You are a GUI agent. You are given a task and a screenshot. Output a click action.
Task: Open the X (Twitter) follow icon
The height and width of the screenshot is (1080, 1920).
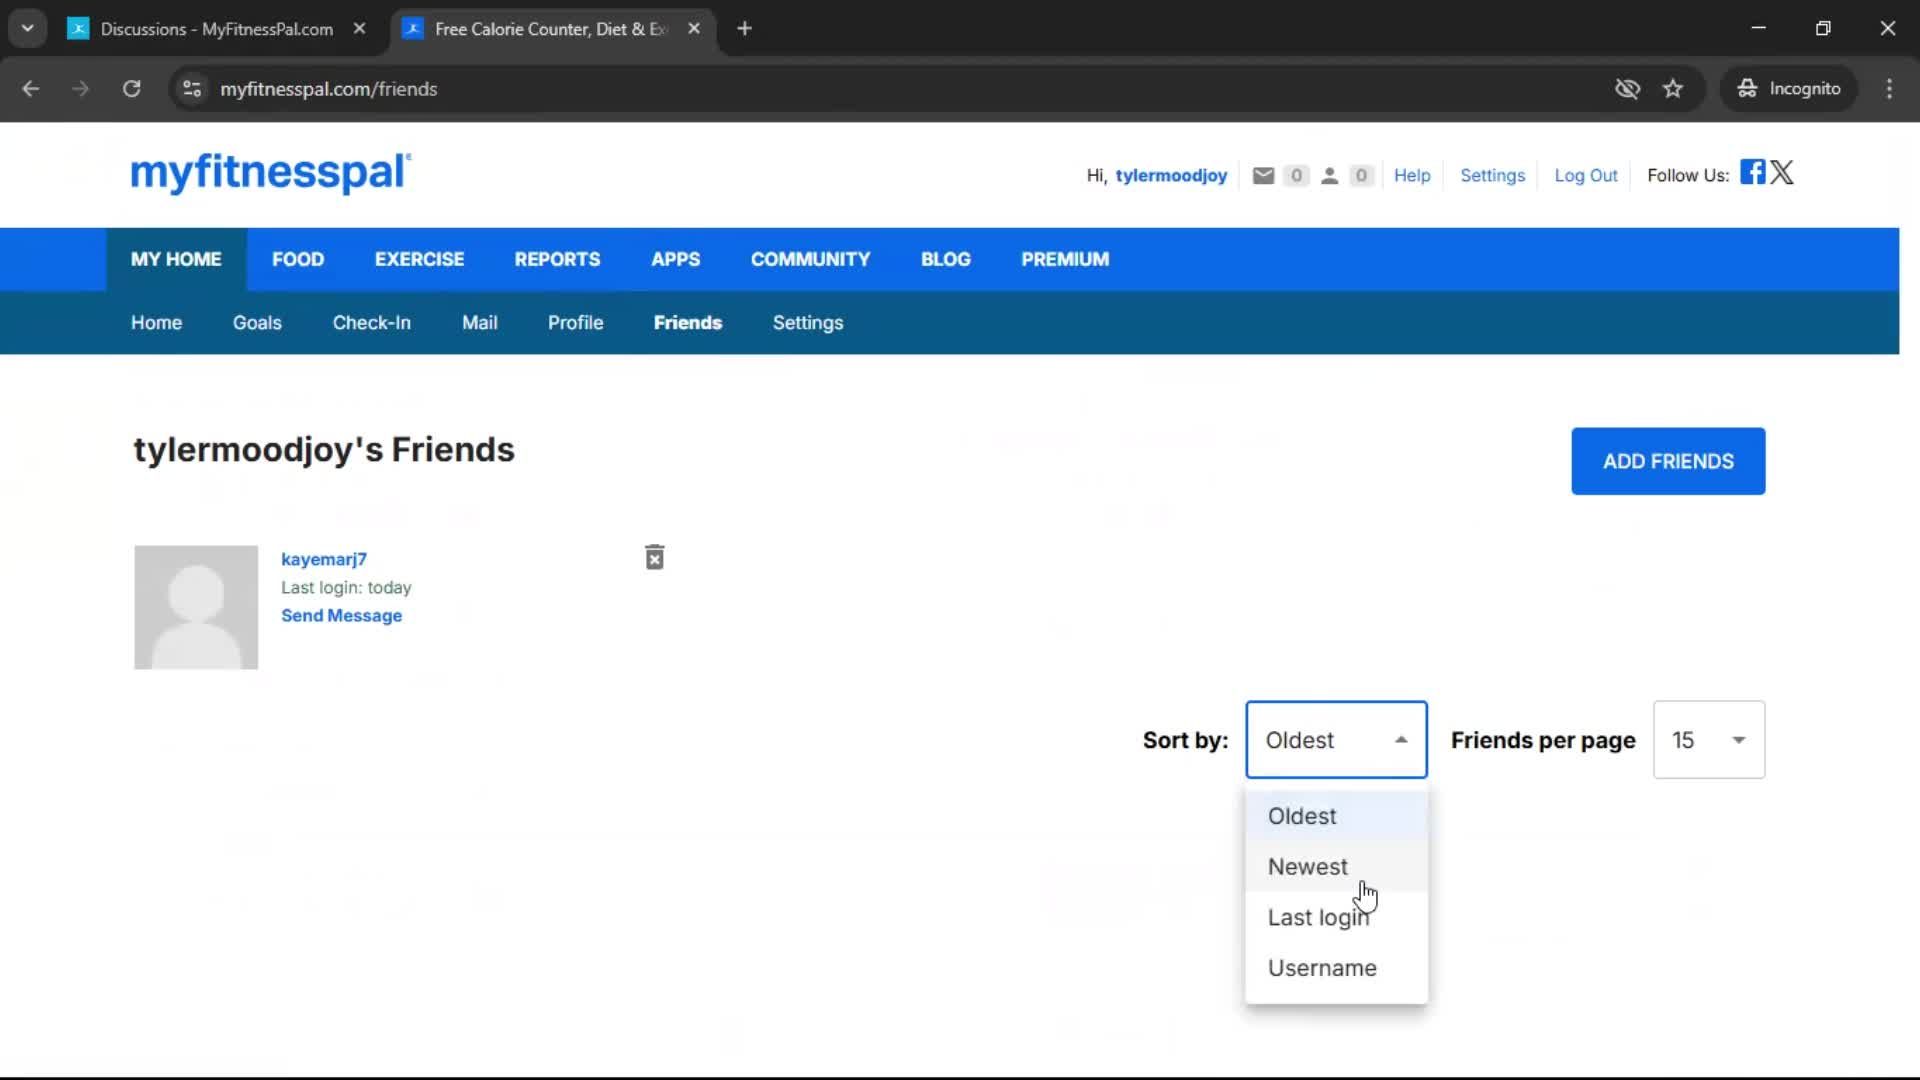(x=1782, y=172)
